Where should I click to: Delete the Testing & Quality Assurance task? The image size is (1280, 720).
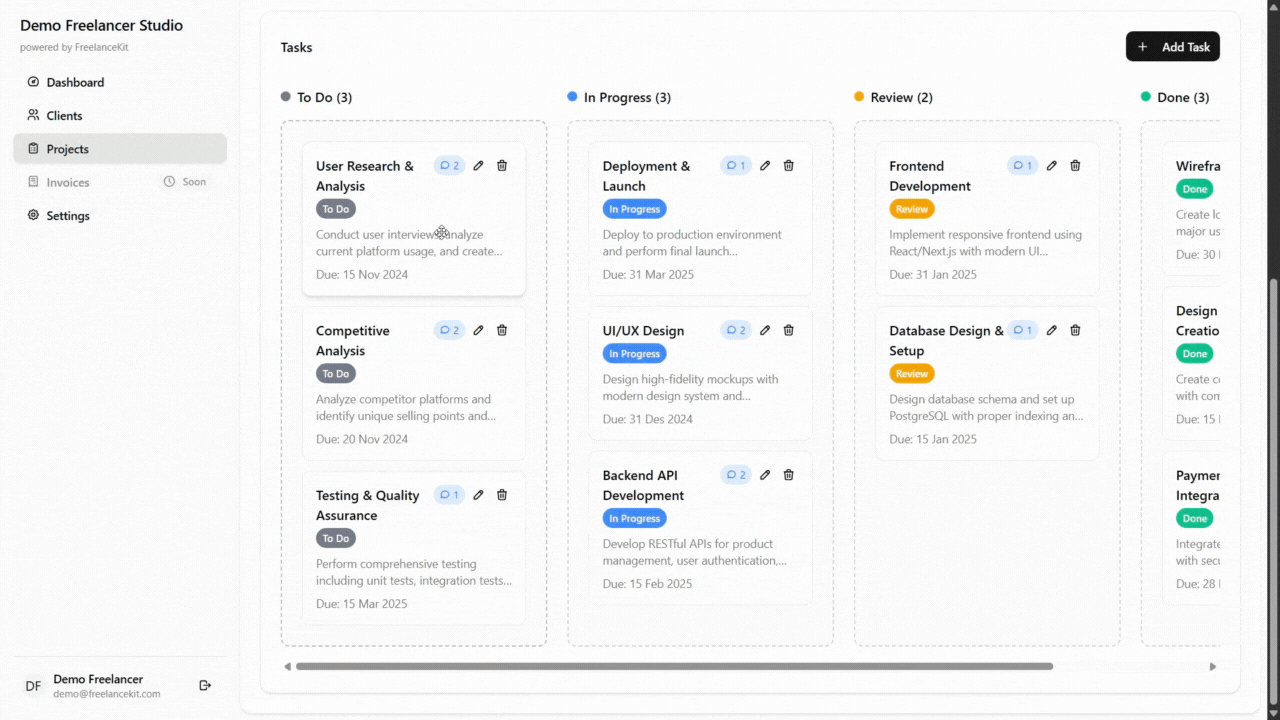501,494
